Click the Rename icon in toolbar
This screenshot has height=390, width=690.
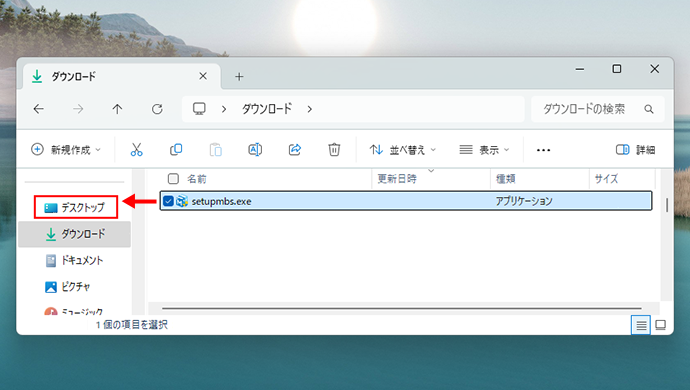255,150
